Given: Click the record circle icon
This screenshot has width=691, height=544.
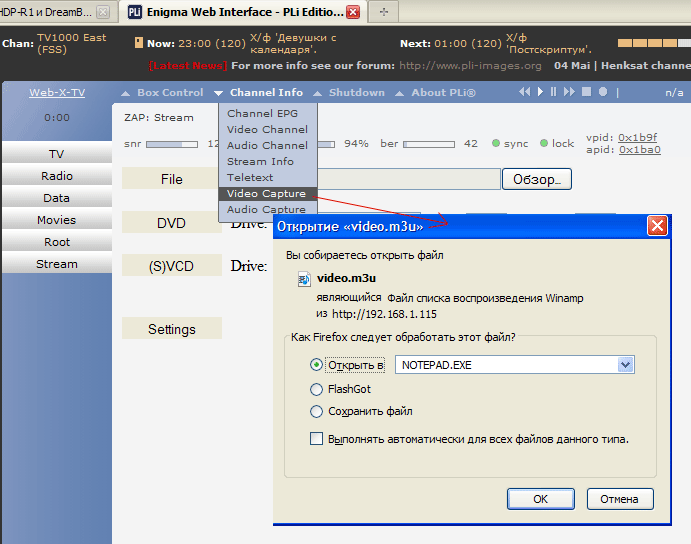Looking at the screenshot, I should pos(603,92).
